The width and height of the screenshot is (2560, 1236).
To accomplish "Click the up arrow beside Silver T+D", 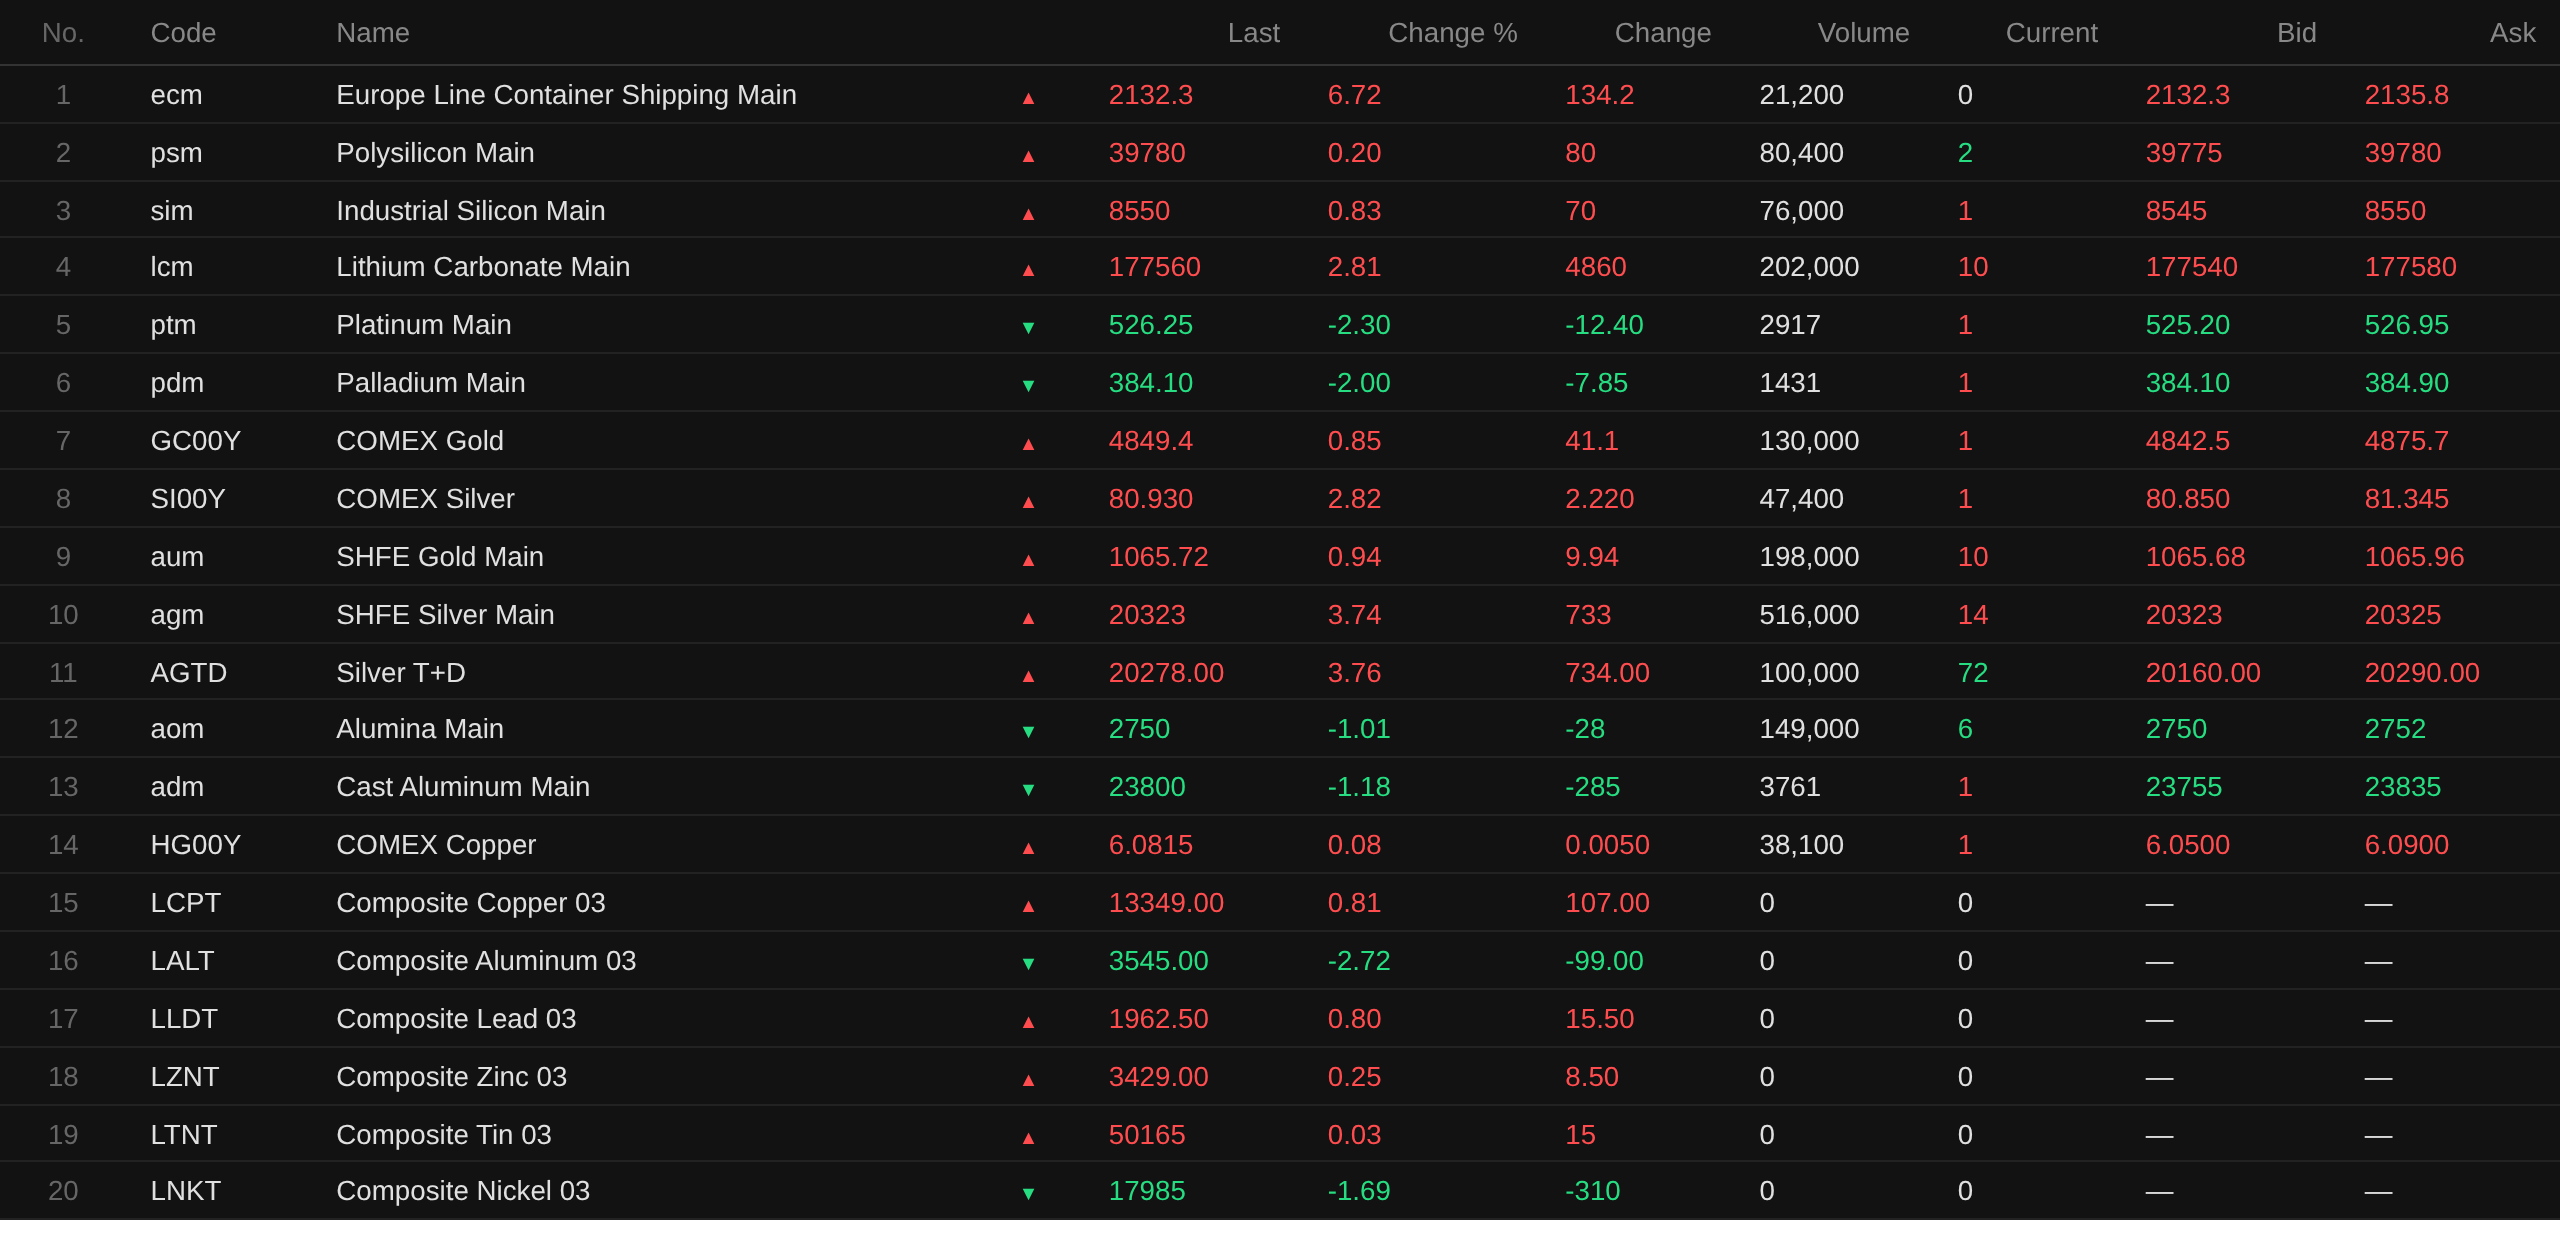I will coord(1028,675).
